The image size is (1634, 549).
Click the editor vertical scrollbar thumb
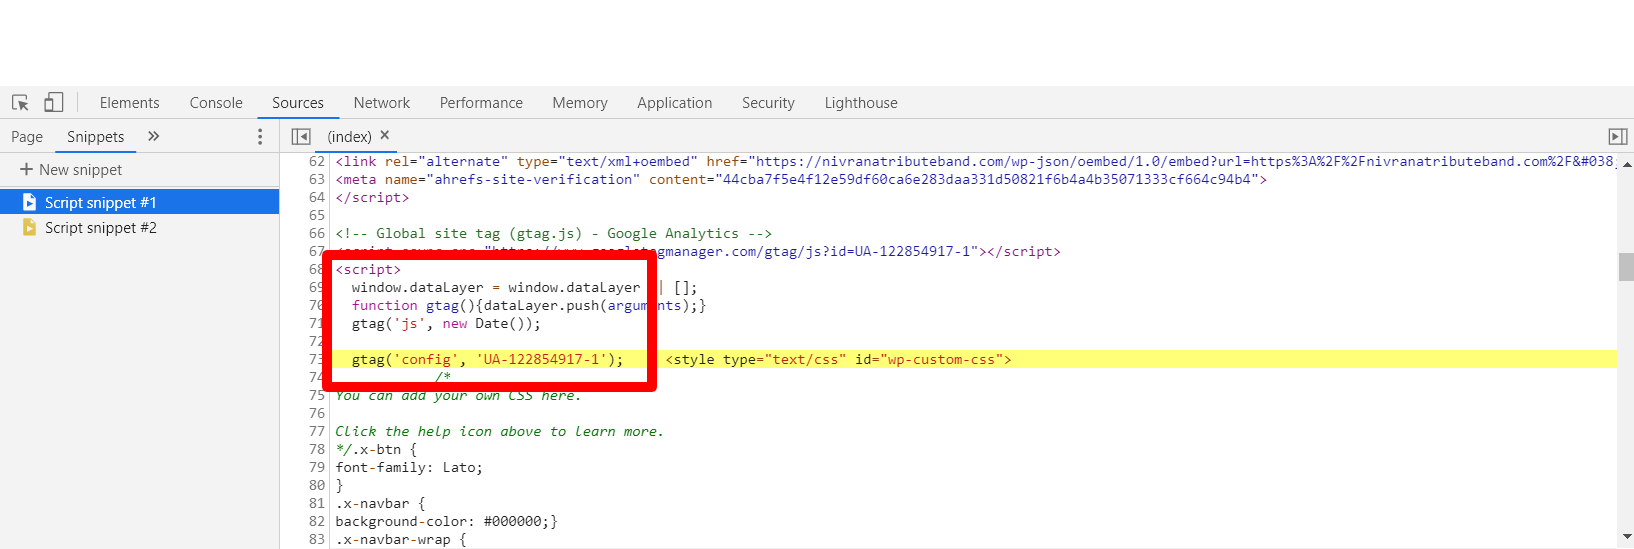click(x=1626, y=267)
